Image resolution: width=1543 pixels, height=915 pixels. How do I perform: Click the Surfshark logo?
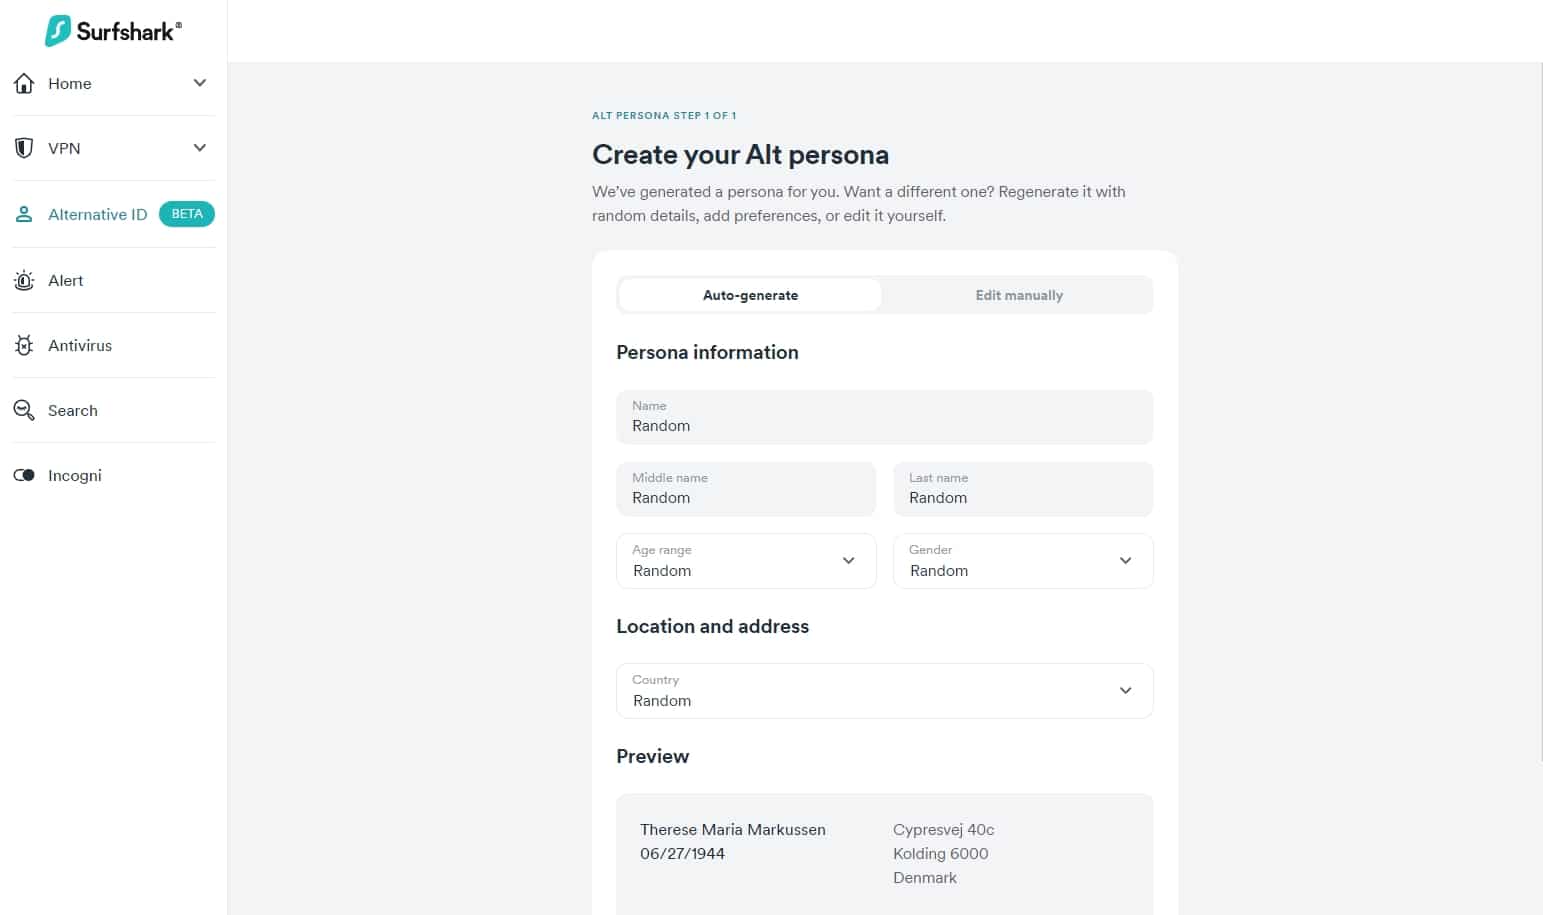point(113,31)
